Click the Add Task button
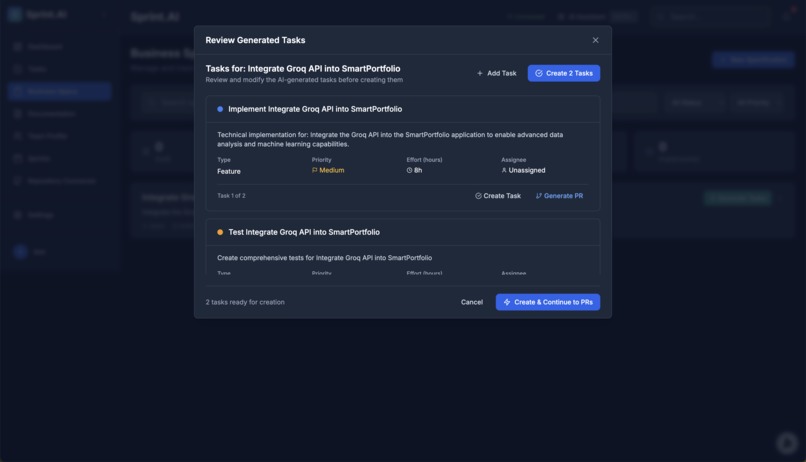806x462 pixels. point(497,73)
